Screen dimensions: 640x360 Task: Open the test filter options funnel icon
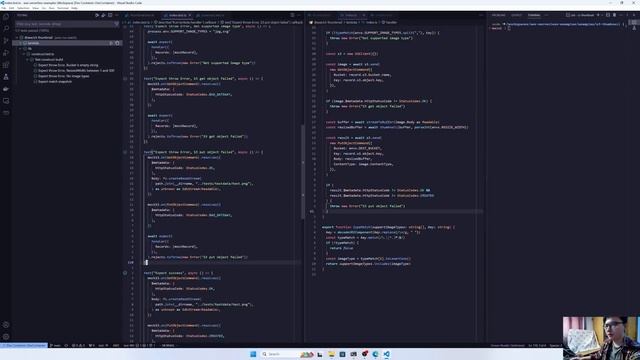pos(116,24)
